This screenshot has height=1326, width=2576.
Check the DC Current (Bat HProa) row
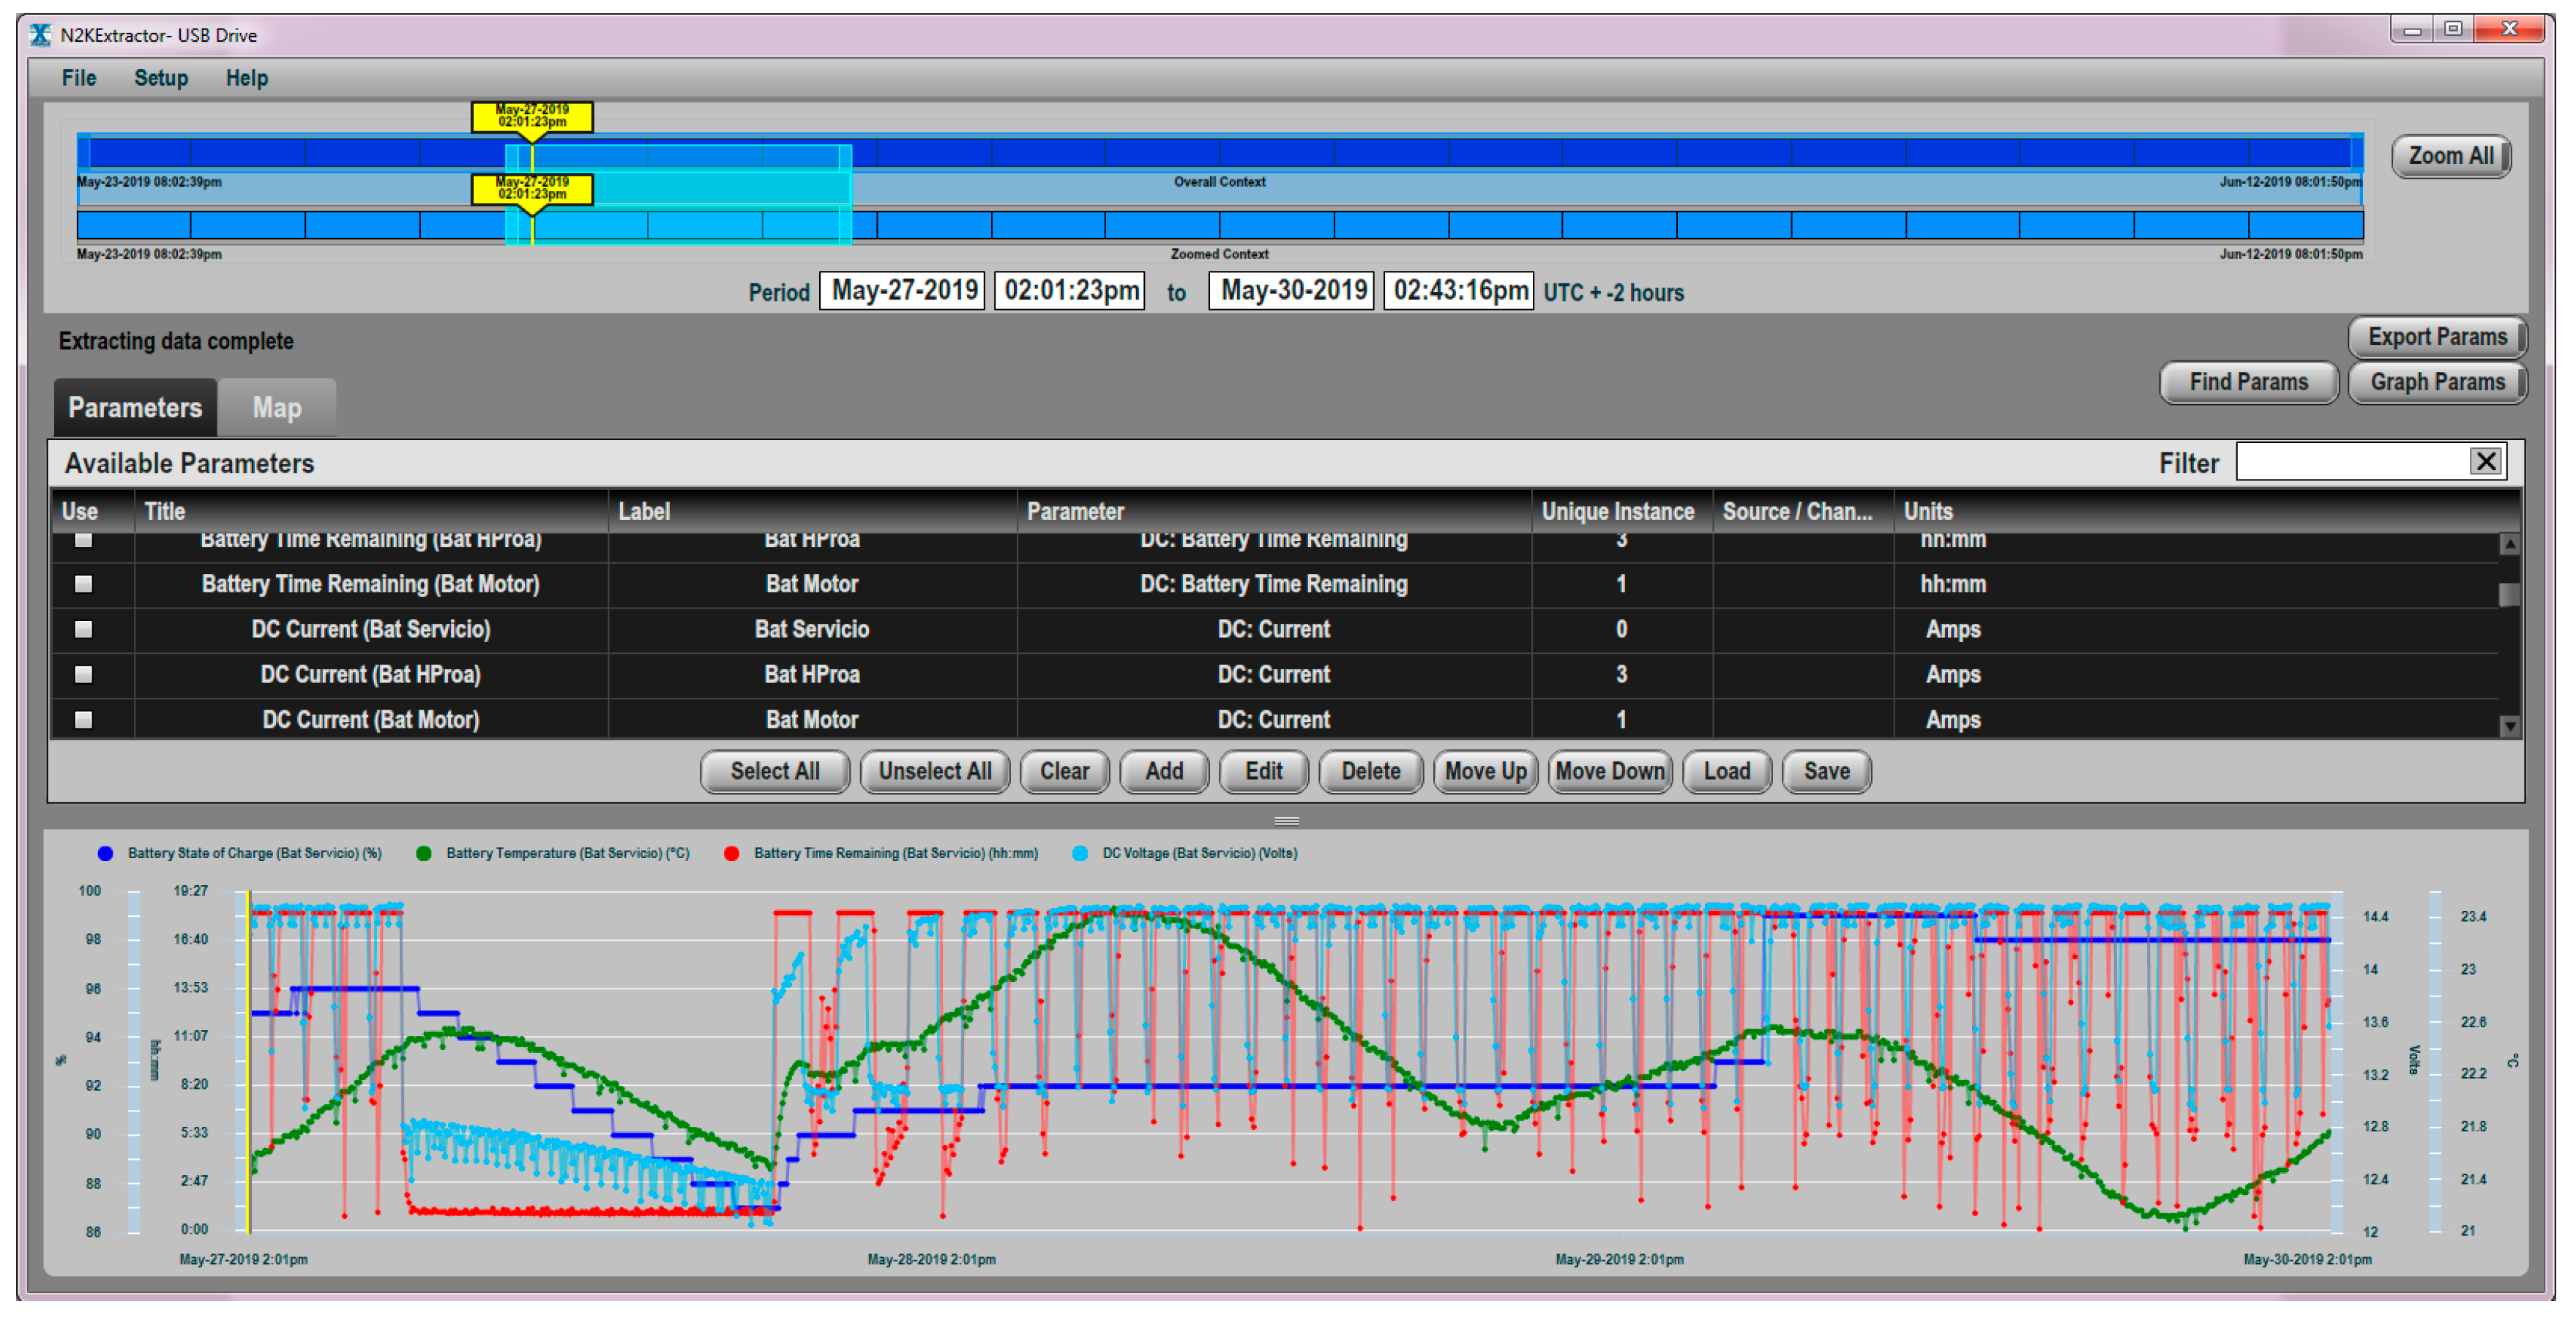[84, 674]
